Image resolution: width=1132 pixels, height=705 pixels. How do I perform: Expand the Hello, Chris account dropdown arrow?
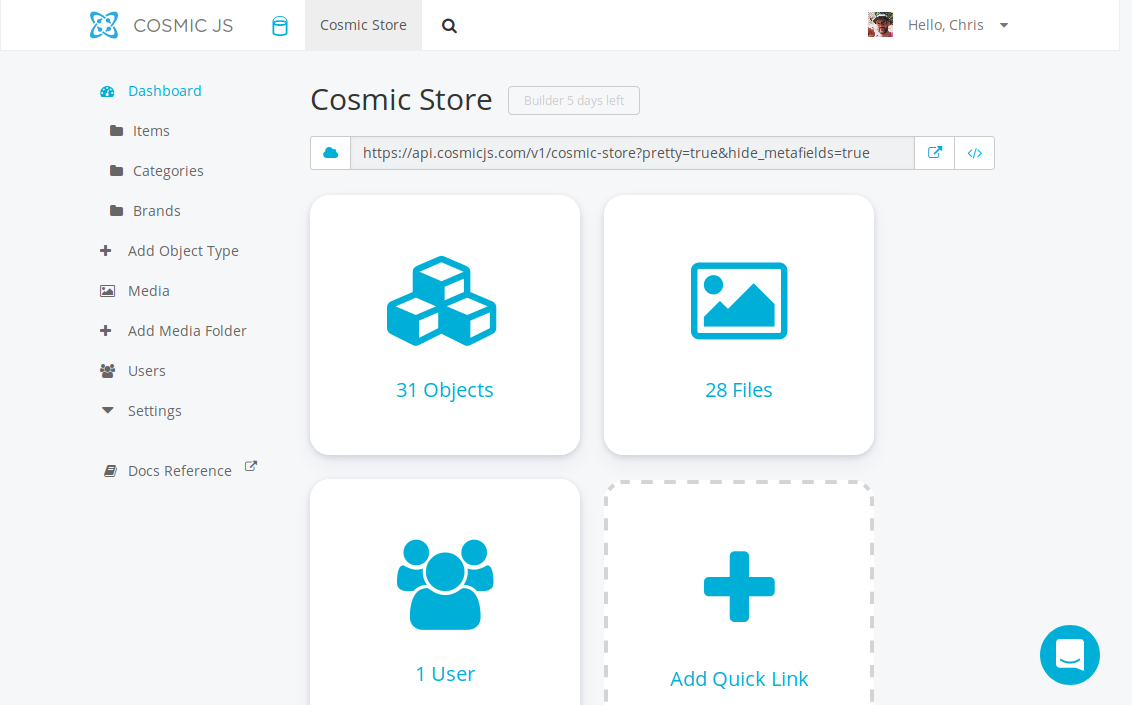pyautogui.click(x=1003, y=25)
